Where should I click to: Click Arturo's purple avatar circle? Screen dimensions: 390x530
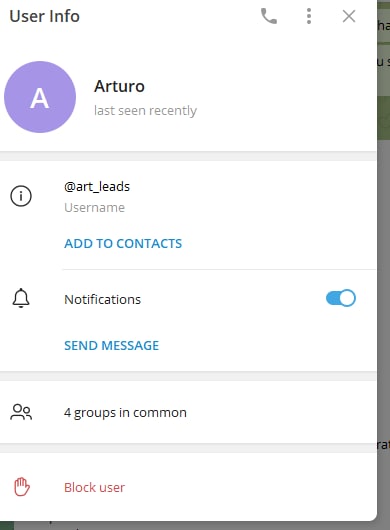click(x=40, y=97)
